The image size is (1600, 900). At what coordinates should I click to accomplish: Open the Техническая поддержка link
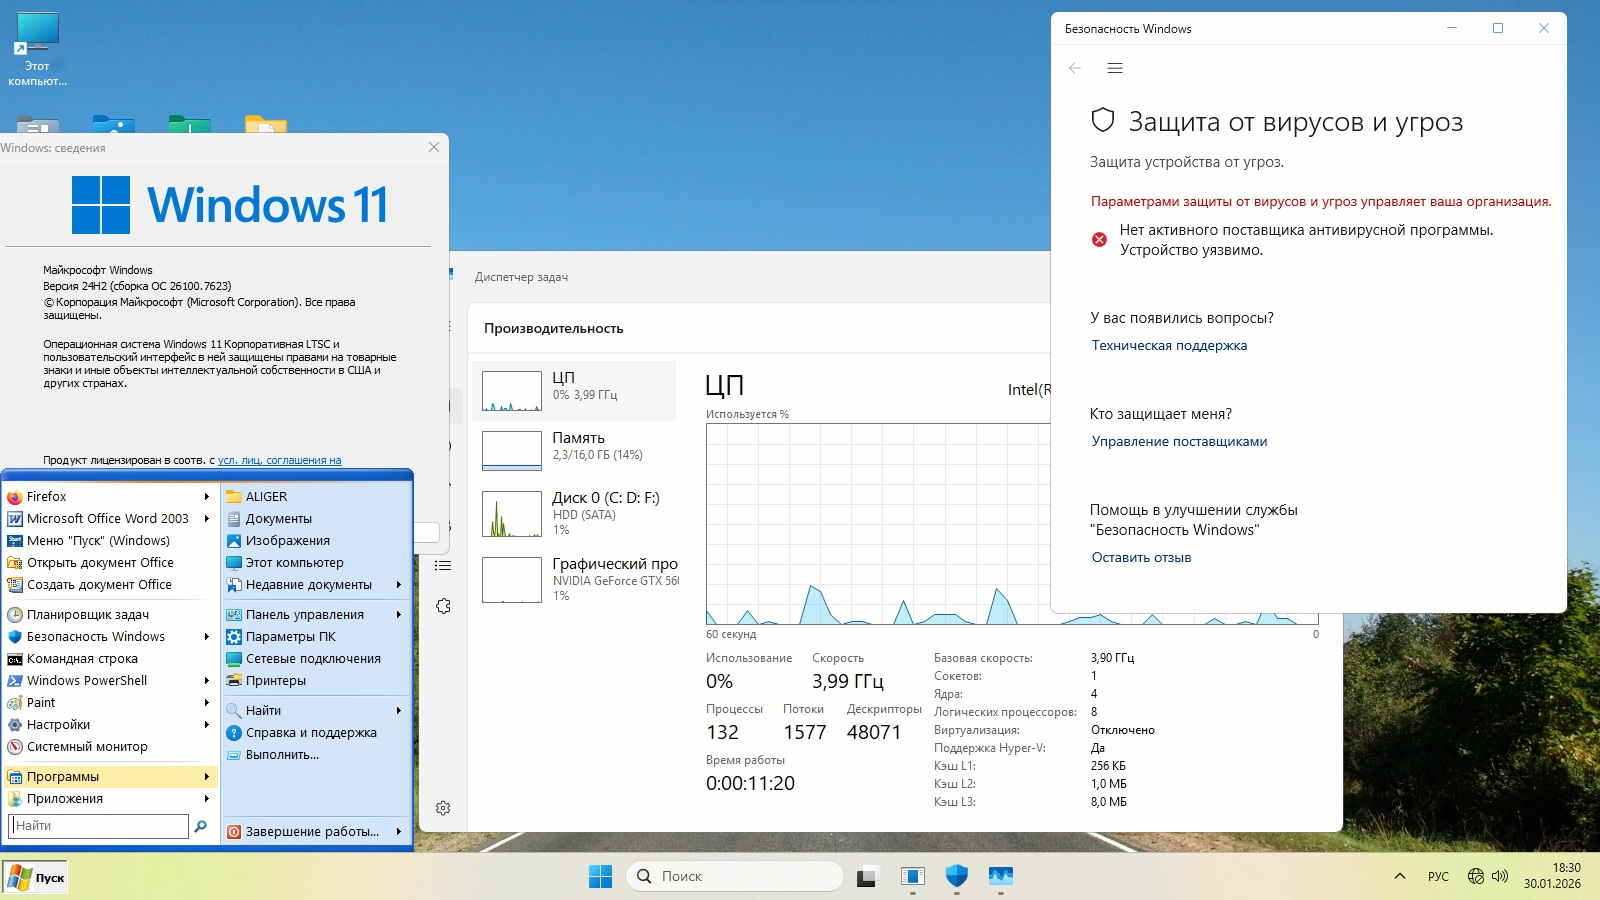(1169, 345)
